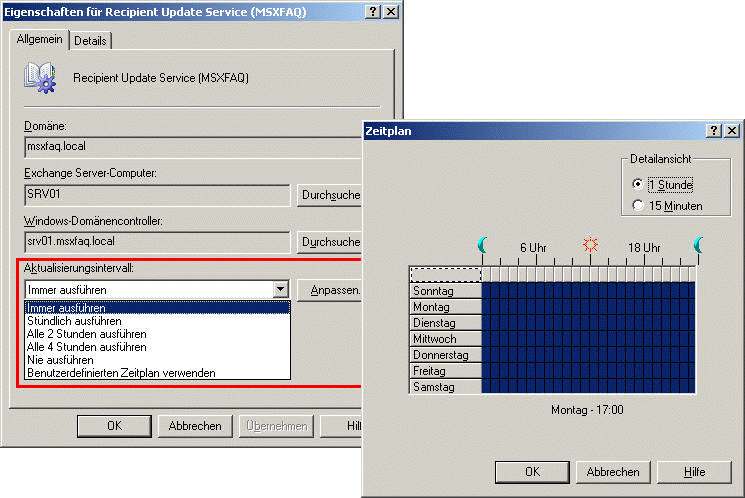Click the '6 Uhr' time label

coord(533,248)
